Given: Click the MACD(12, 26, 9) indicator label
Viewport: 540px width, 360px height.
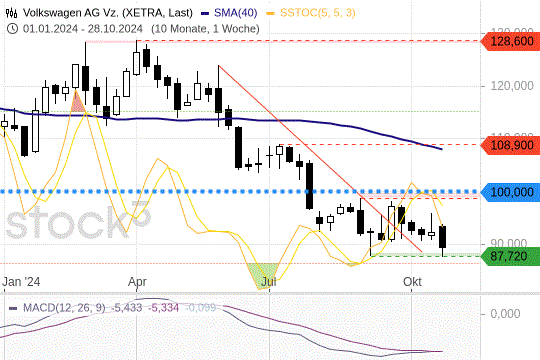Looking at the screenshot, I should (x=64, y=308).
